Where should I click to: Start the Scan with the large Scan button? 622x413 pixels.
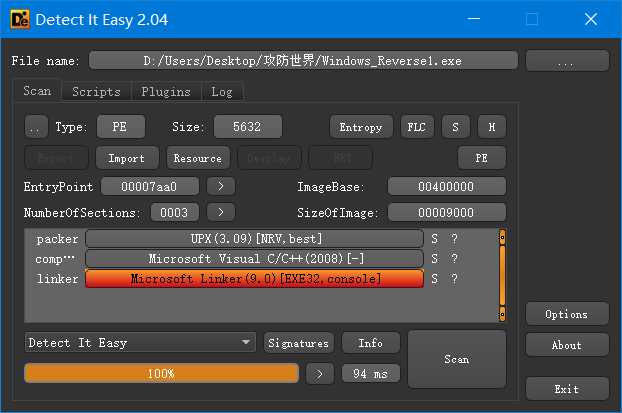457,359
